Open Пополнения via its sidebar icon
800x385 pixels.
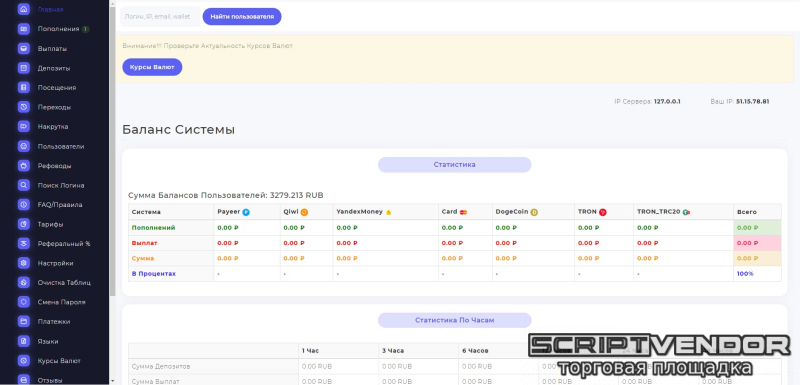point(23,29)
